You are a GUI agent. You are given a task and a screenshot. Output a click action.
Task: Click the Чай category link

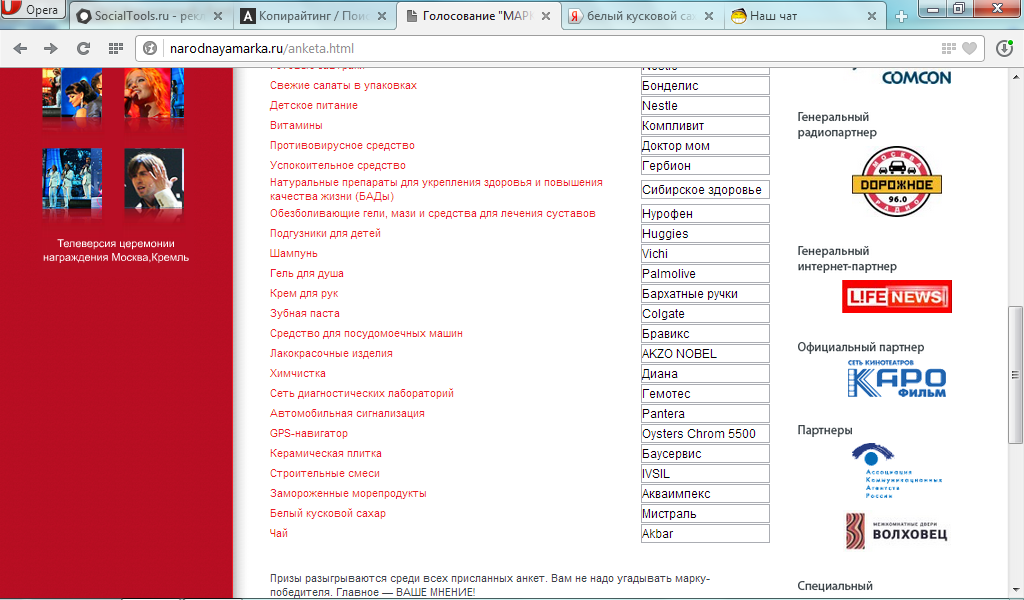[279, 533]
